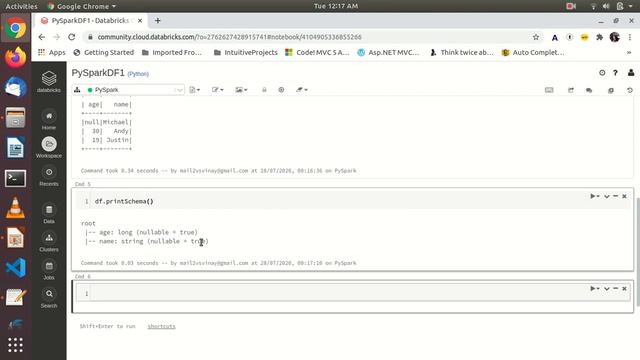Open the Code! MVC 5 A... bookmark
The width and height of the screenshot is (640, 360).
[317, 53]
